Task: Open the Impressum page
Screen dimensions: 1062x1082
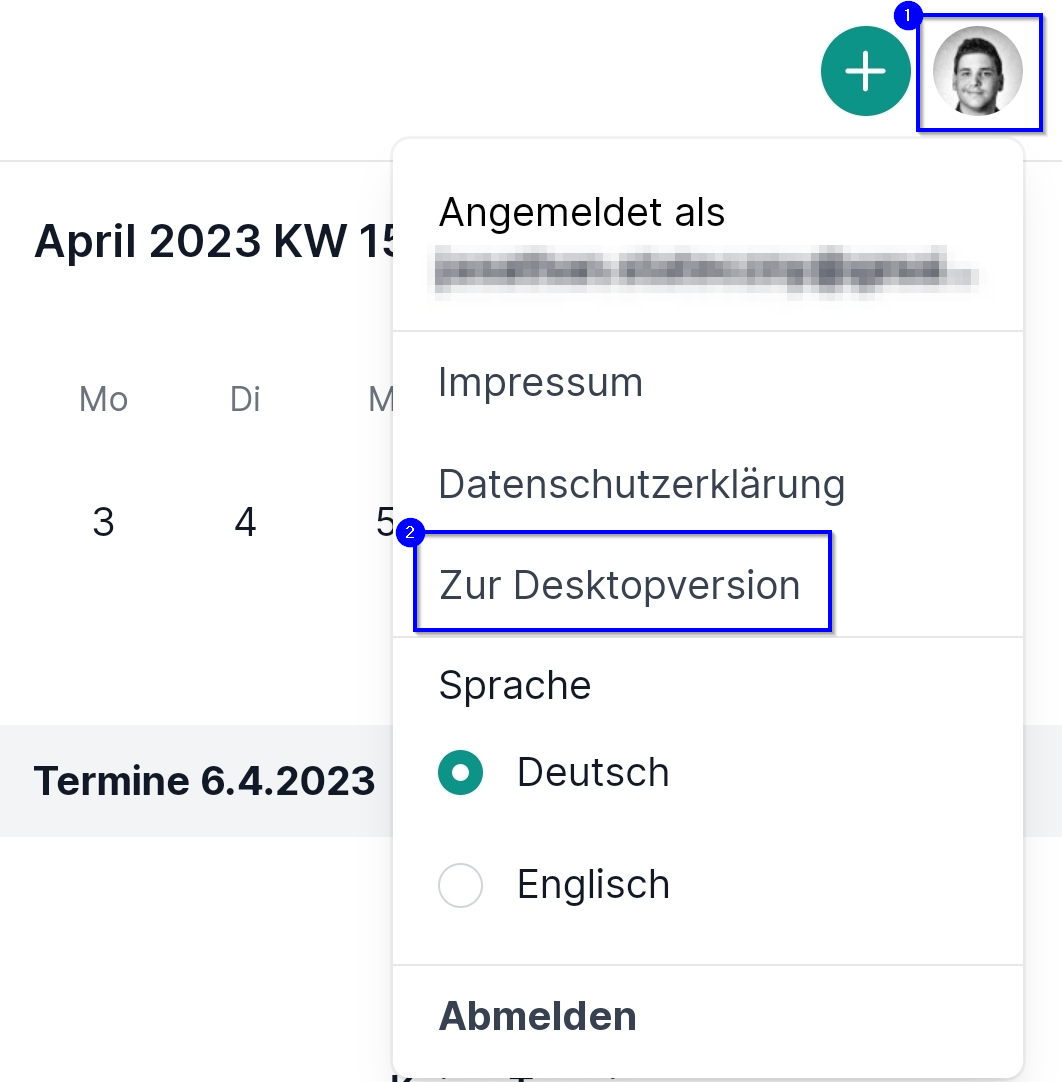Action: [x=540, y=382]
